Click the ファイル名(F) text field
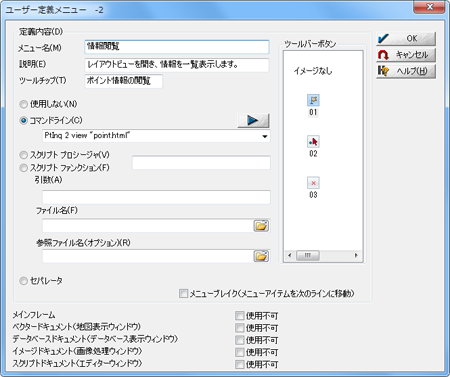The image size is (450, 377). tap(147, 226)
